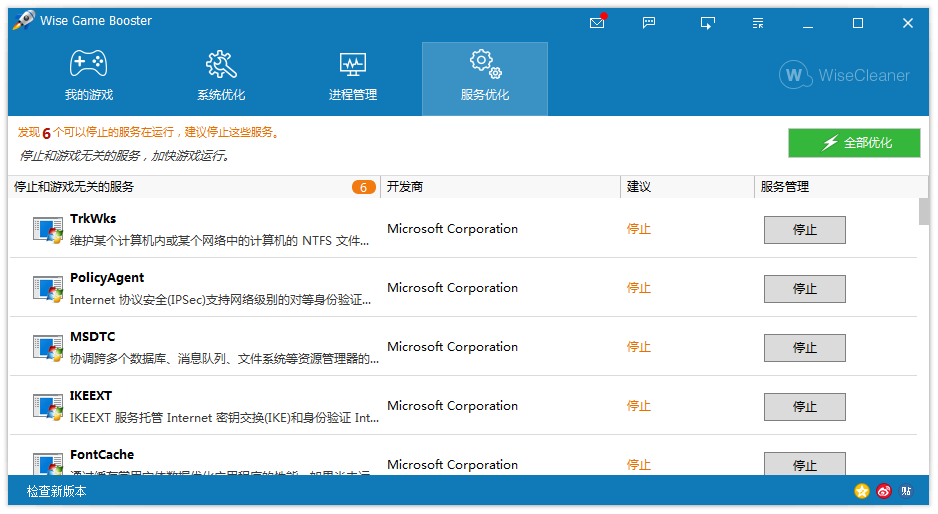Stop the IKEEXT service
The image size is (938, 514).
coord(804,407)
